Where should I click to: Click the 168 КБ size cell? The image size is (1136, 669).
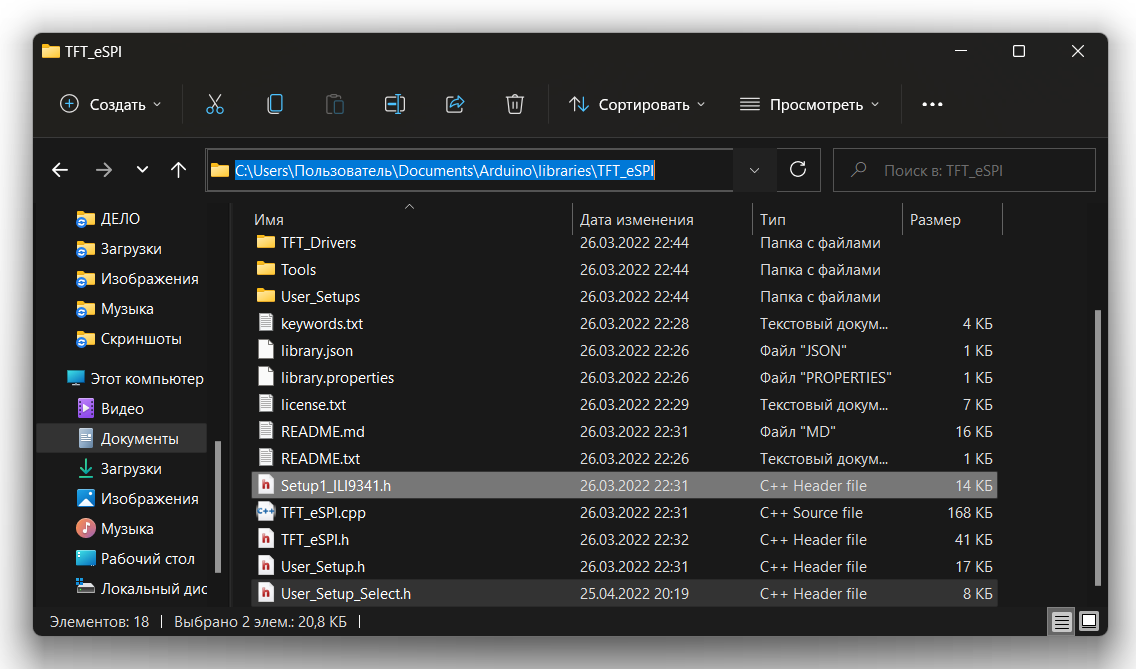[x=970, y=512]
